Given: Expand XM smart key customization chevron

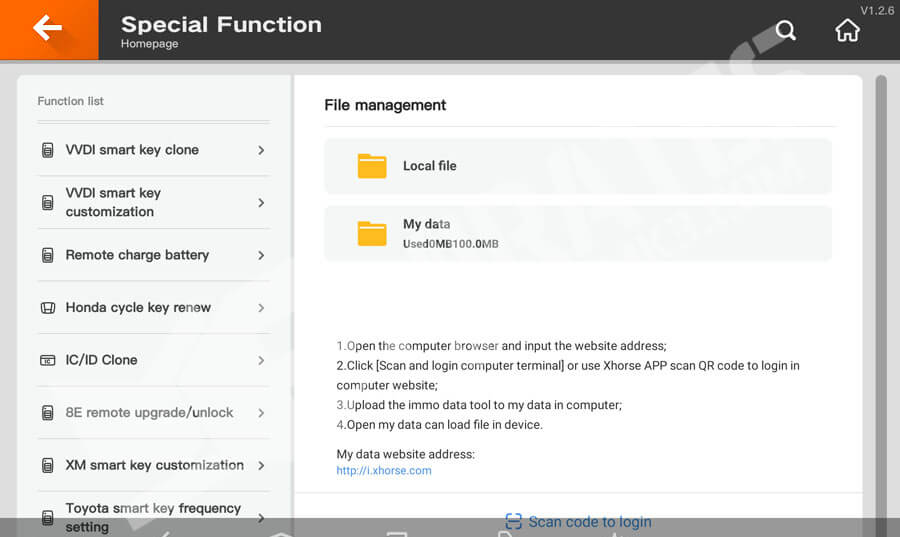Looking at the screenshot, I should click(261, 466).
